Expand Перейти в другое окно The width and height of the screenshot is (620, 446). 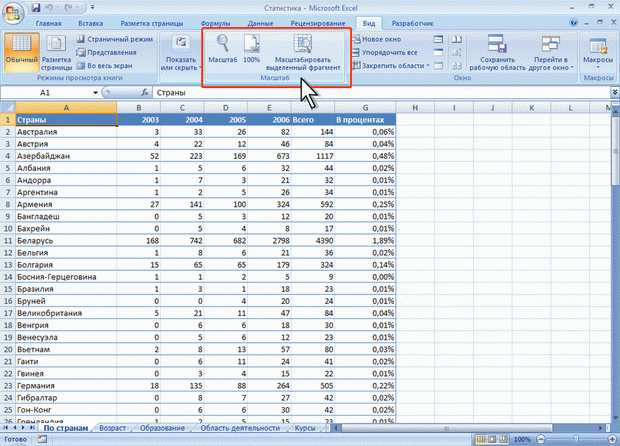click(551, 52)
